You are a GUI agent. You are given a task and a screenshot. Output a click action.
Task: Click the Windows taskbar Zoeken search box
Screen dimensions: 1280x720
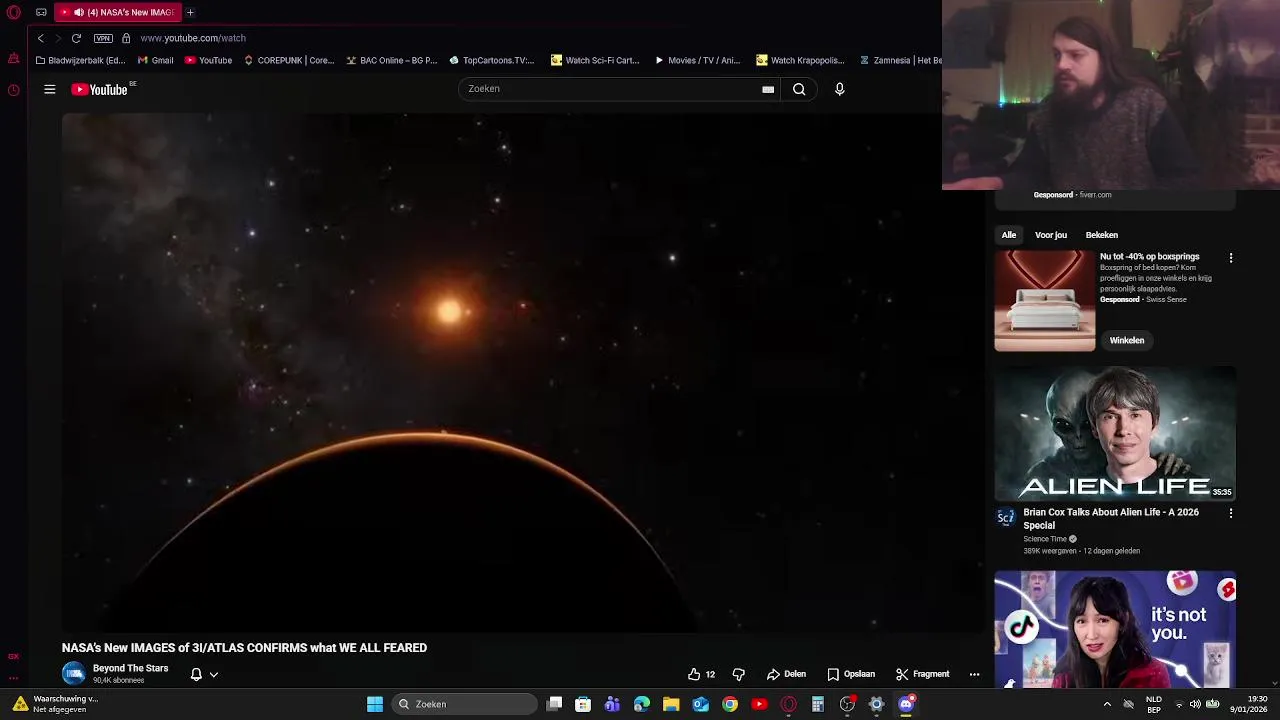[464, 704]
